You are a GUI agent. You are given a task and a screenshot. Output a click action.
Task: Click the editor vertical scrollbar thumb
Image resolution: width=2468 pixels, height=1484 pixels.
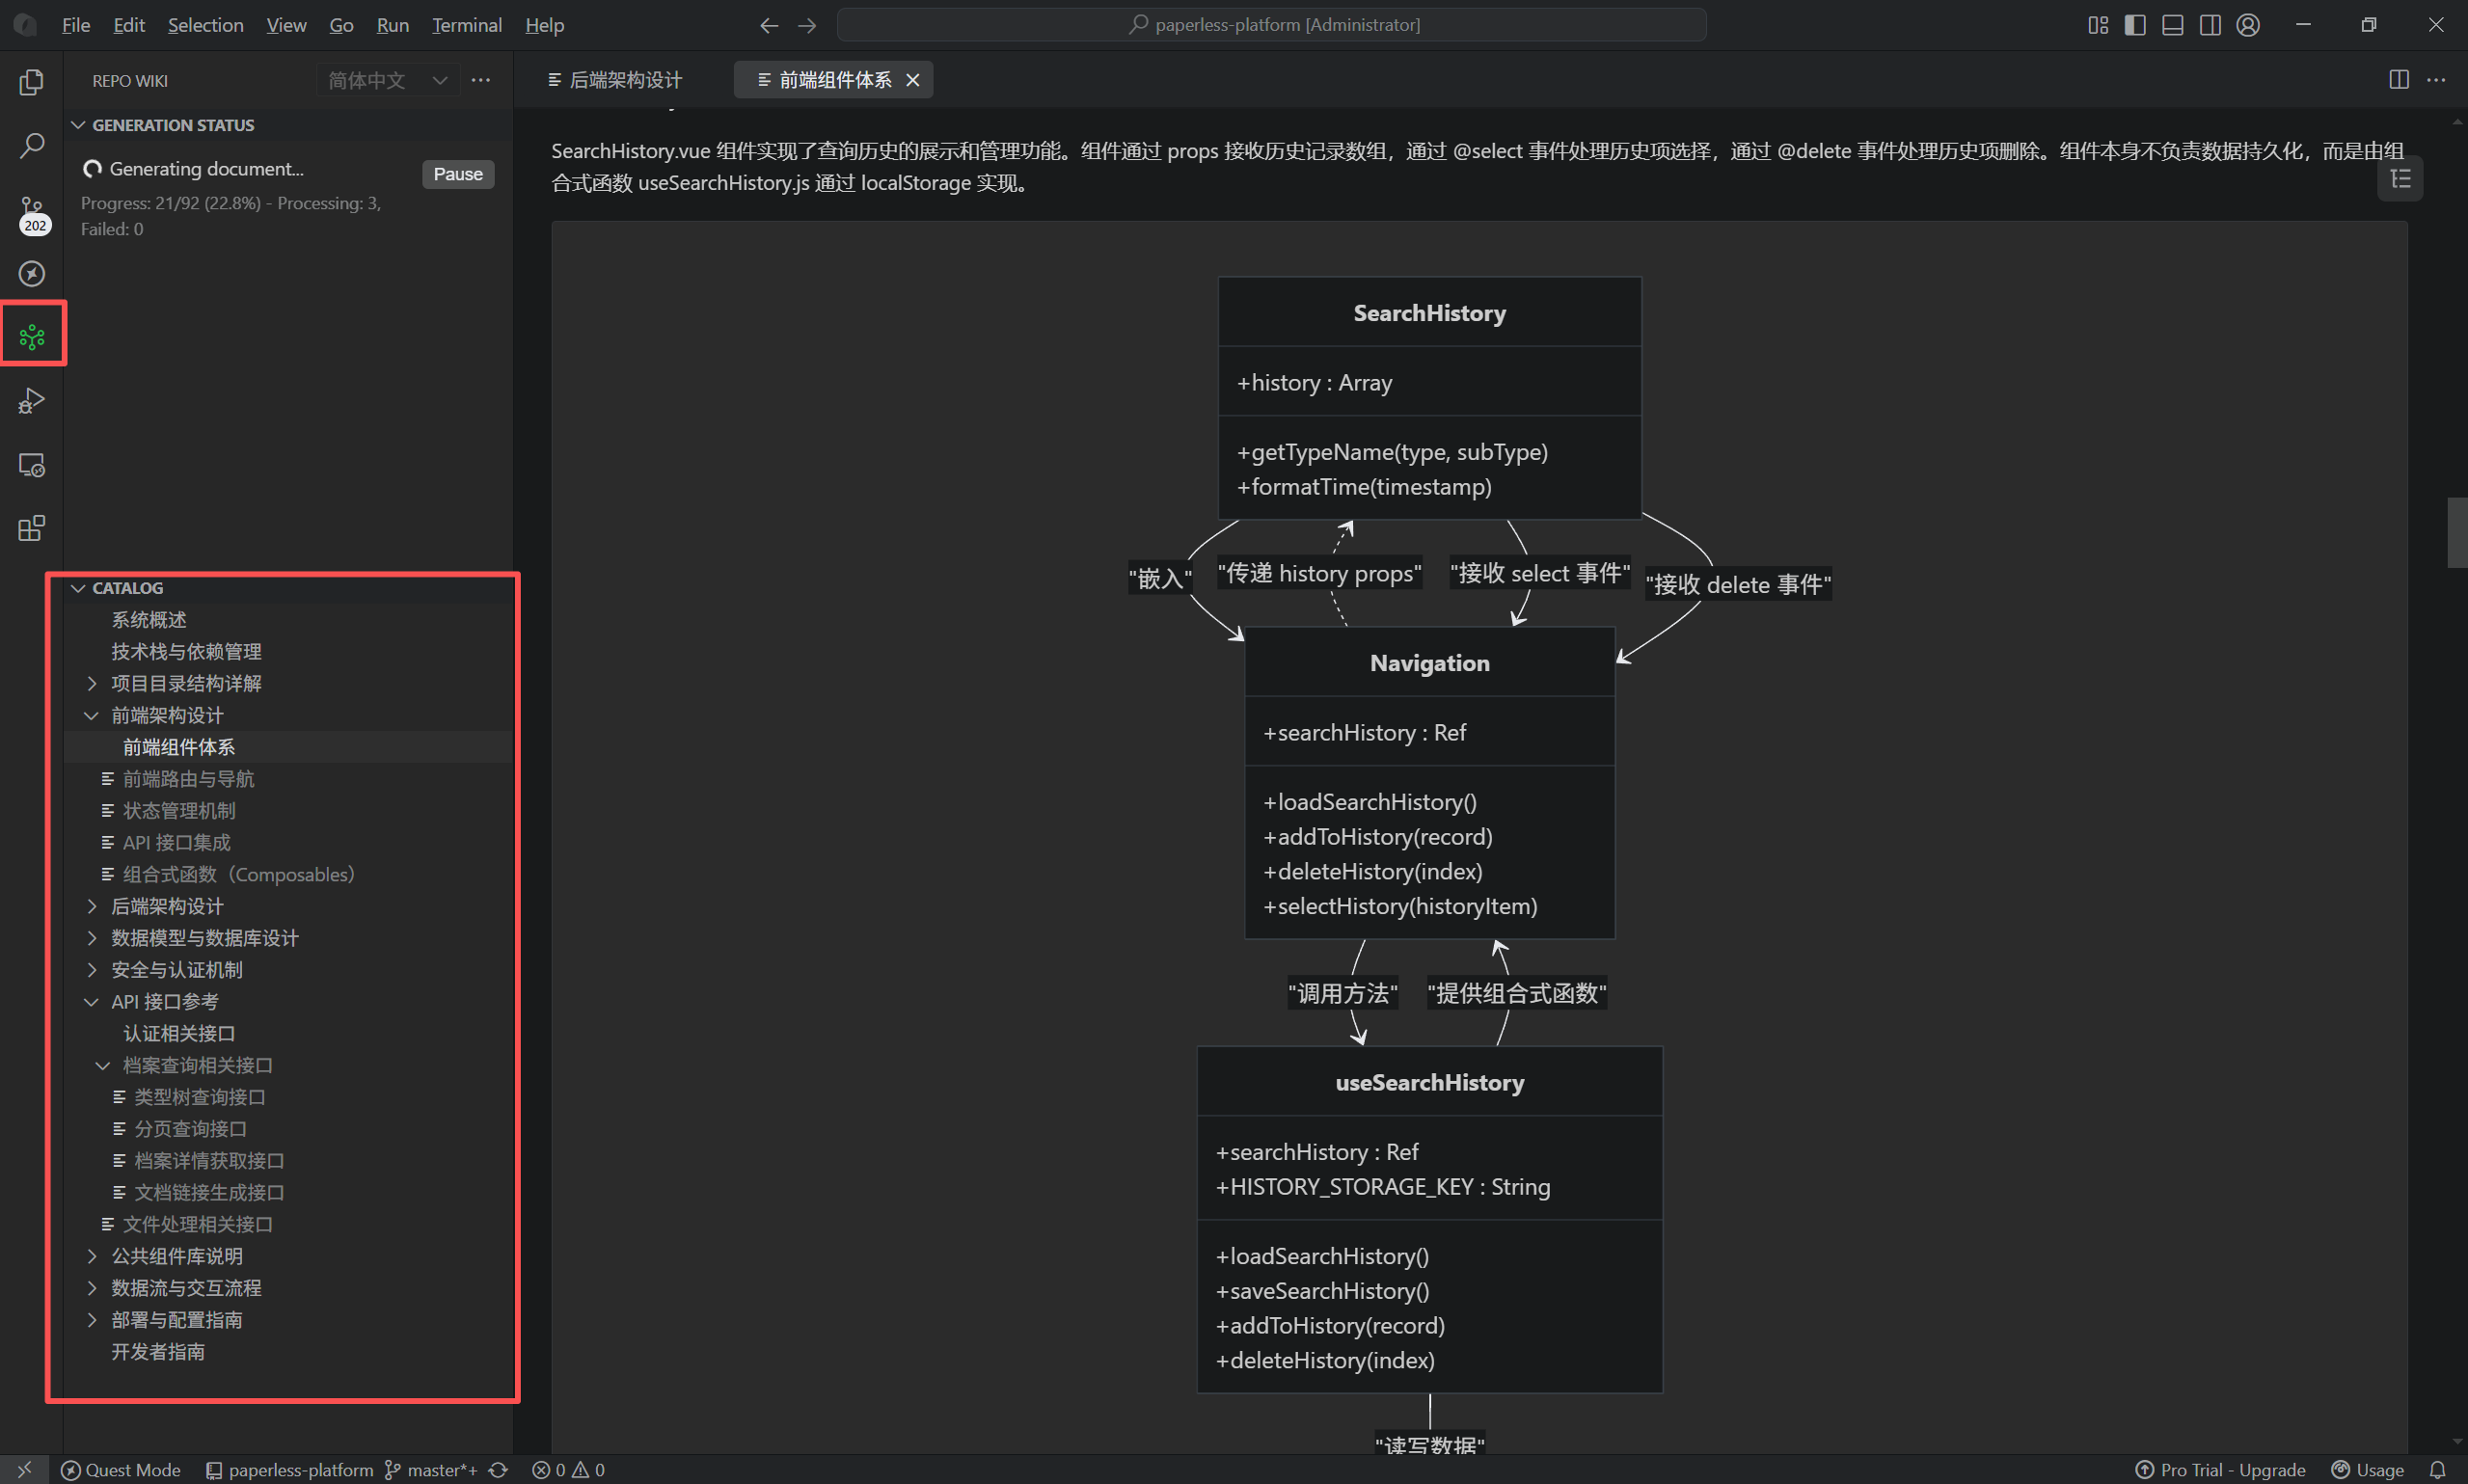pos(2457,533)
